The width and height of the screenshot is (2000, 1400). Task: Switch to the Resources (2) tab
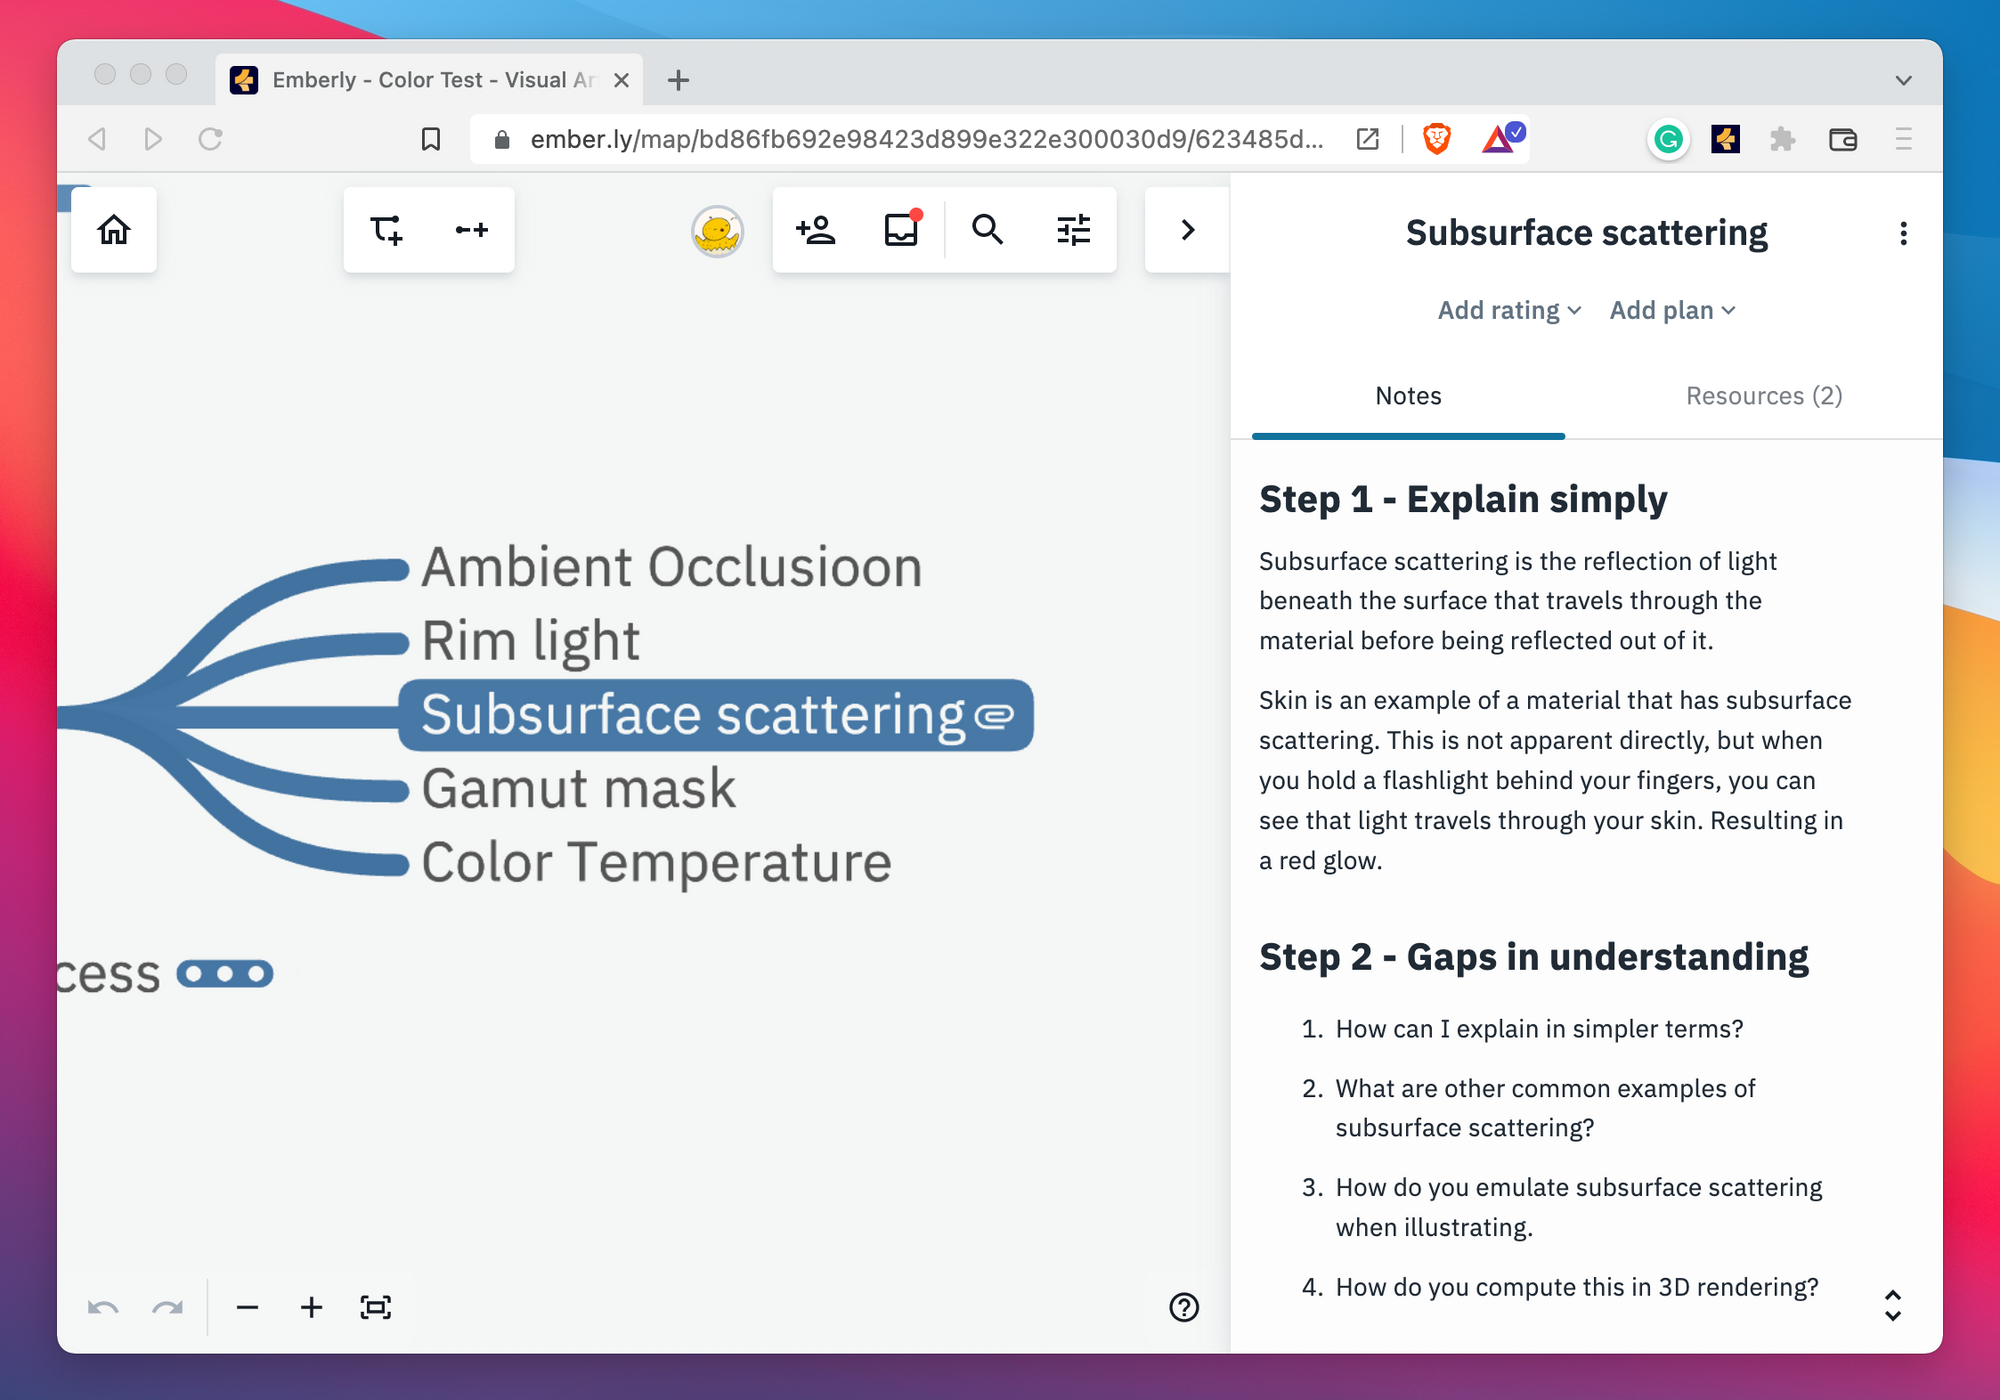pos(1763,396)
